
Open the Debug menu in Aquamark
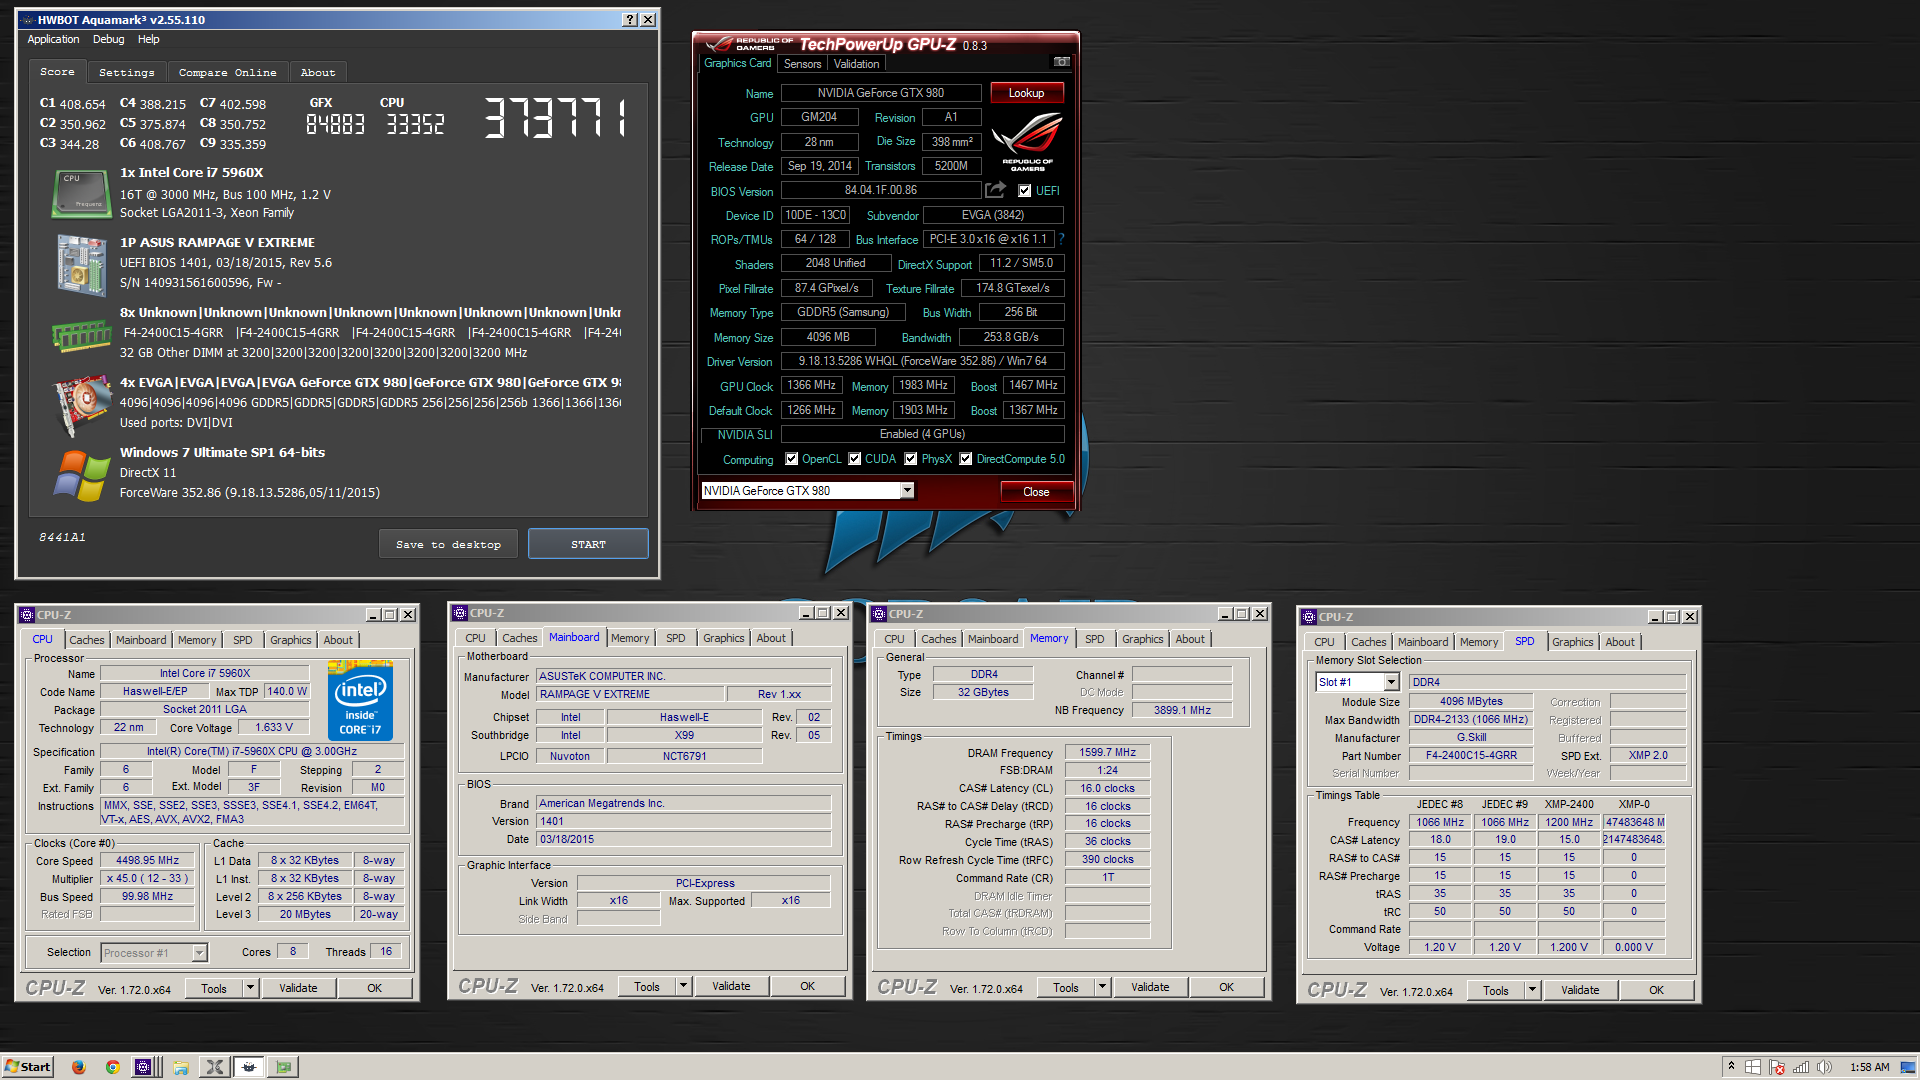point(108,39)
